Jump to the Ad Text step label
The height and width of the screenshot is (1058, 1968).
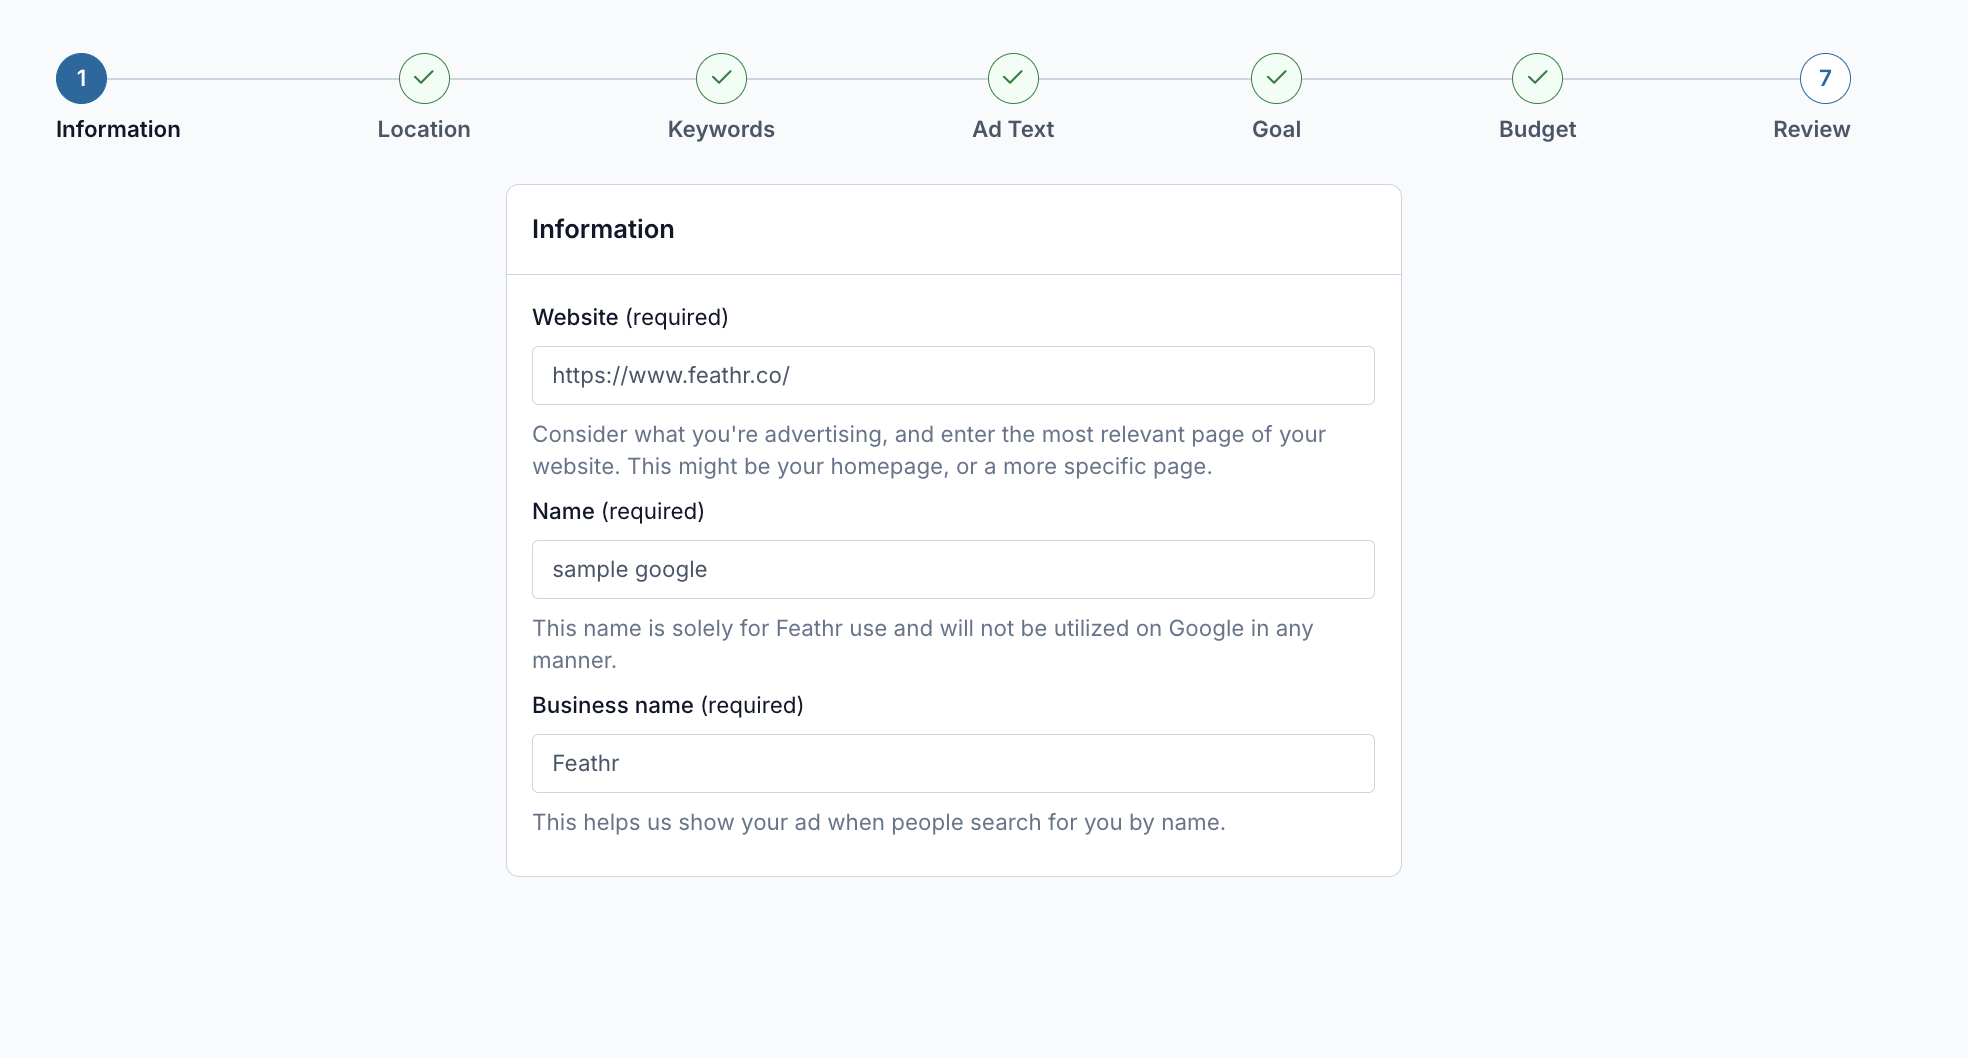click(x=1013, y=129)
